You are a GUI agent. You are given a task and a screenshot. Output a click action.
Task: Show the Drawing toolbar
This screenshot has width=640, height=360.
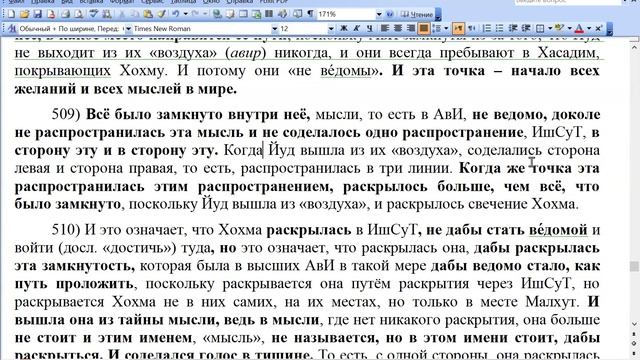282,14
